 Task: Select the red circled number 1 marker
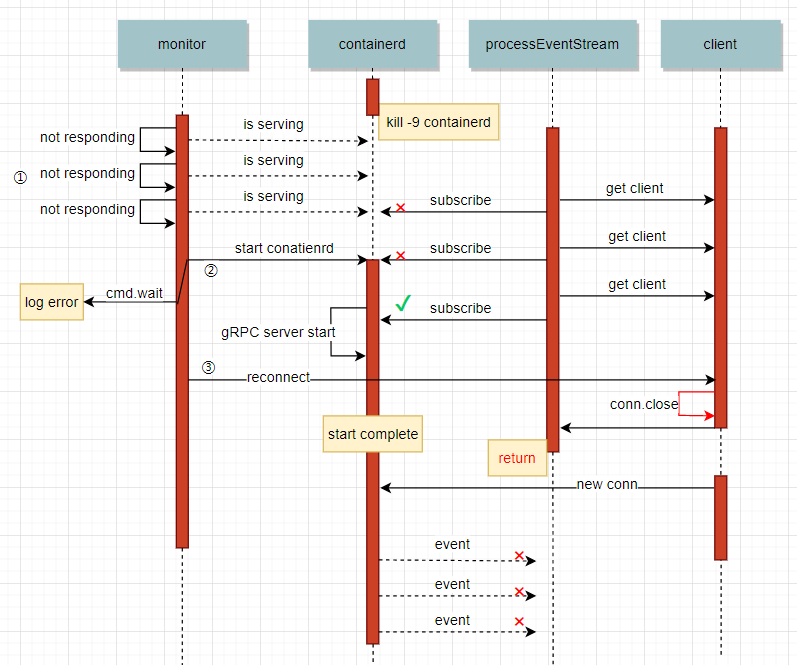[19, 176]
